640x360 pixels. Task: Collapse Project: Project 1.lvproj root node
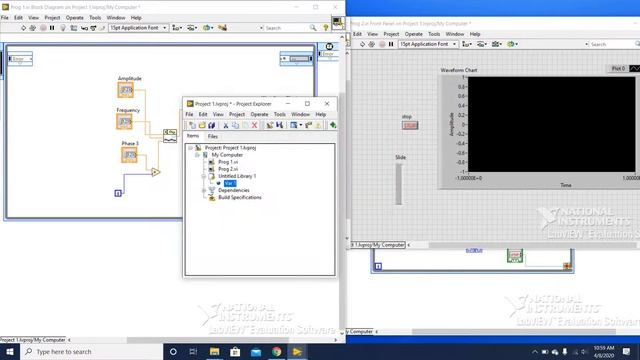[190, 148]
